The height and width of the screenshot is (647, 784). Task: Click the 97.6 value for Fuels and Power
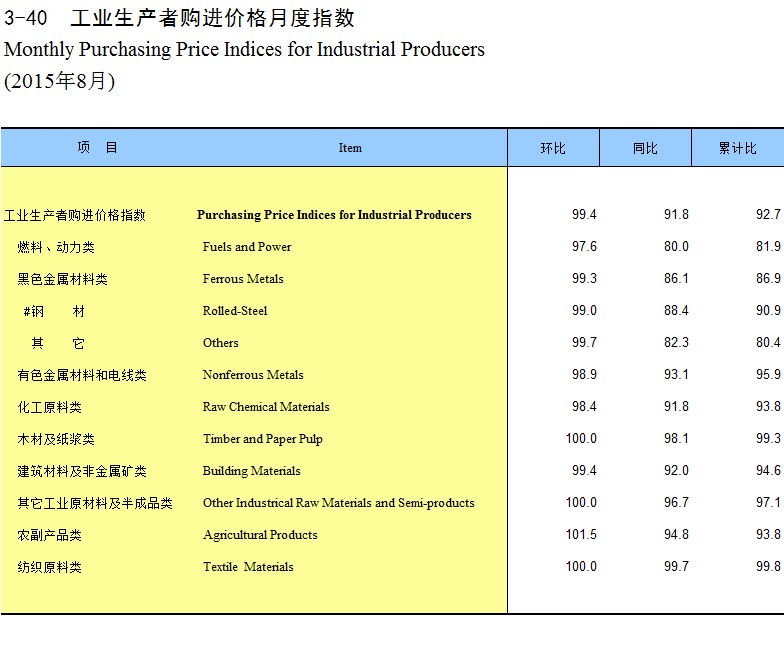pos(584,246)
